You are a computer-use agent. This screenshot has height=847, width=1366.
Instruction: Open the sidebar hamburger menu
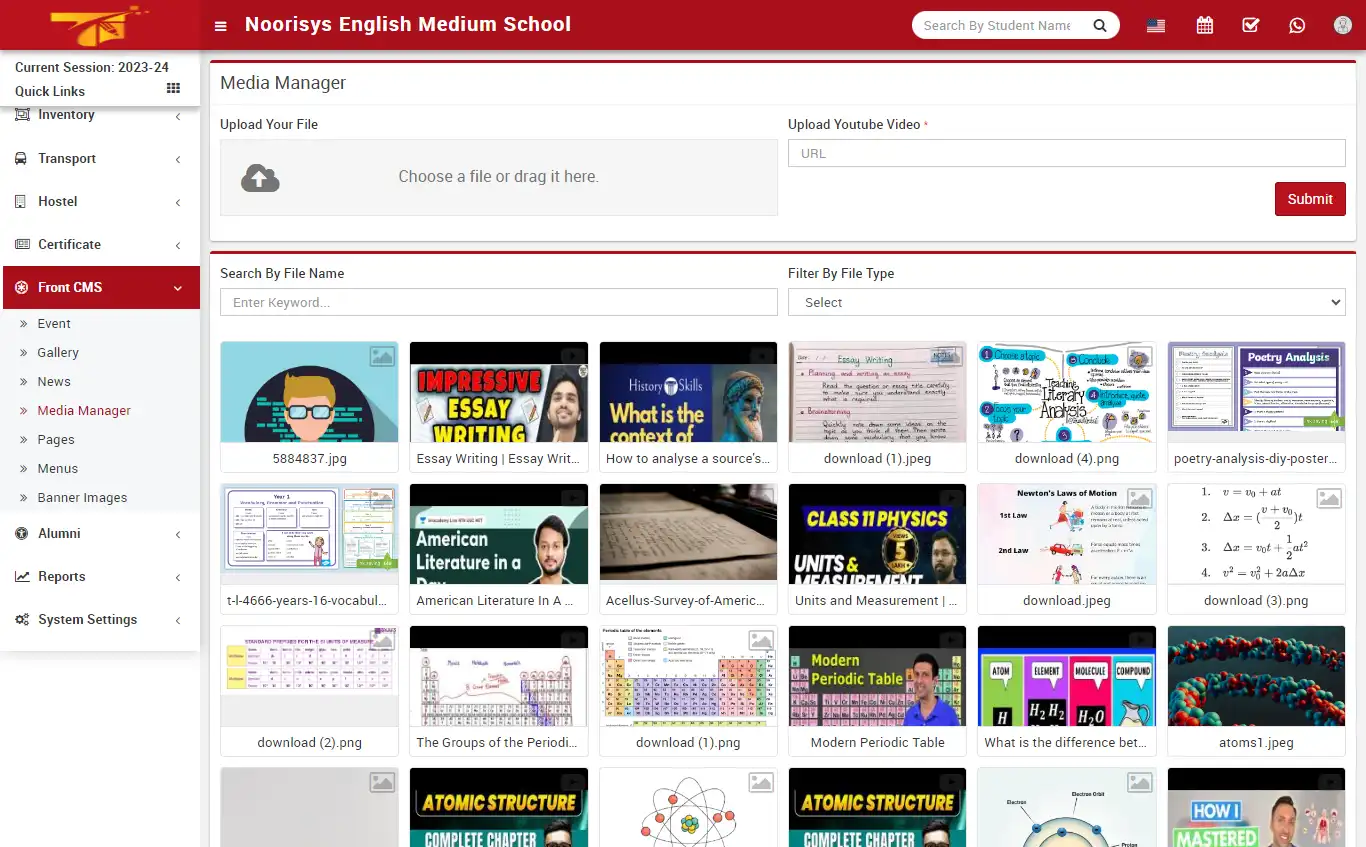pos(220,25)
